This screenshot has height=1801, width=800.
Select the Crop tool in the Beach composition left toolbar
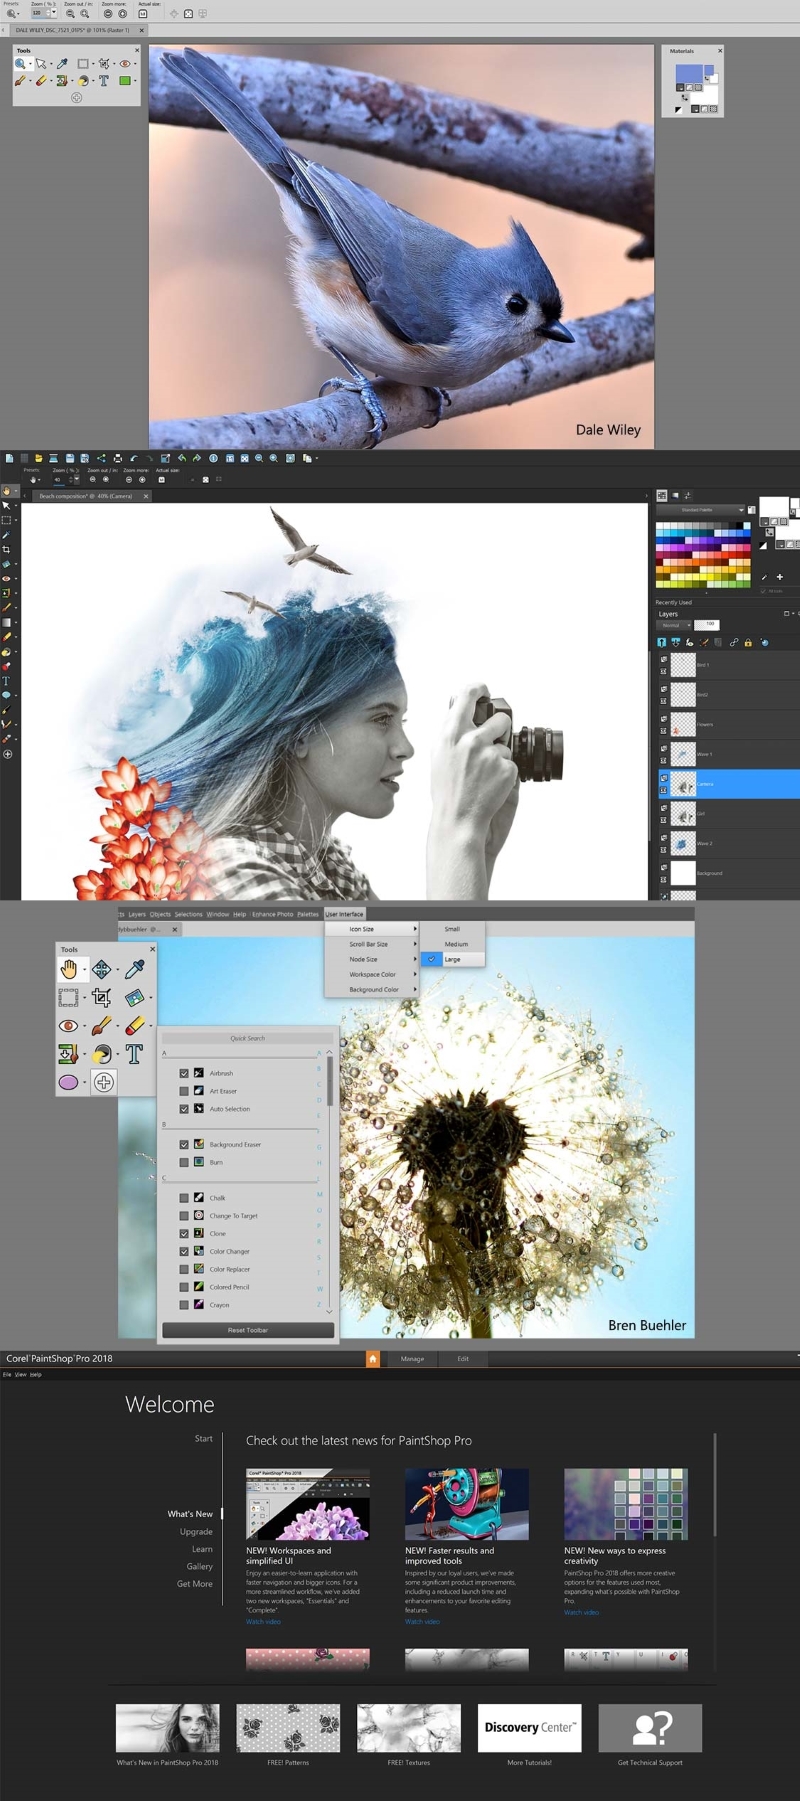(x=6, y=549)
